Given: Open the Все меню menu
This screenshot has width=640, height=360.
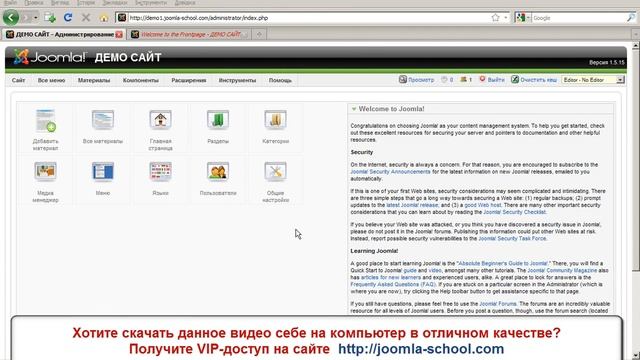Looking at the screenshot, I should tap(51, 80).
